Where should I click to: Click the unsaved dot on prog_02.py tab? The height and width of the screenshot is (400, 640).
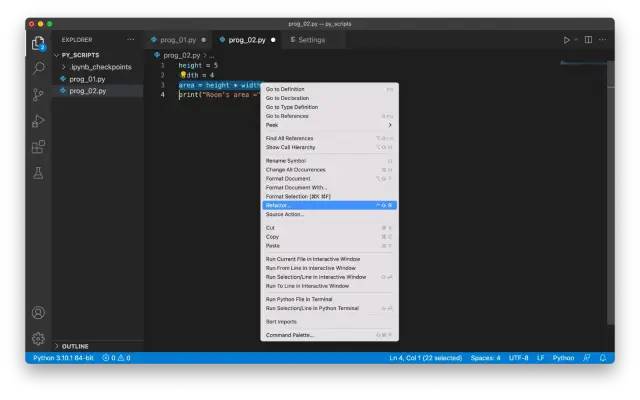[x=273, y=40]
